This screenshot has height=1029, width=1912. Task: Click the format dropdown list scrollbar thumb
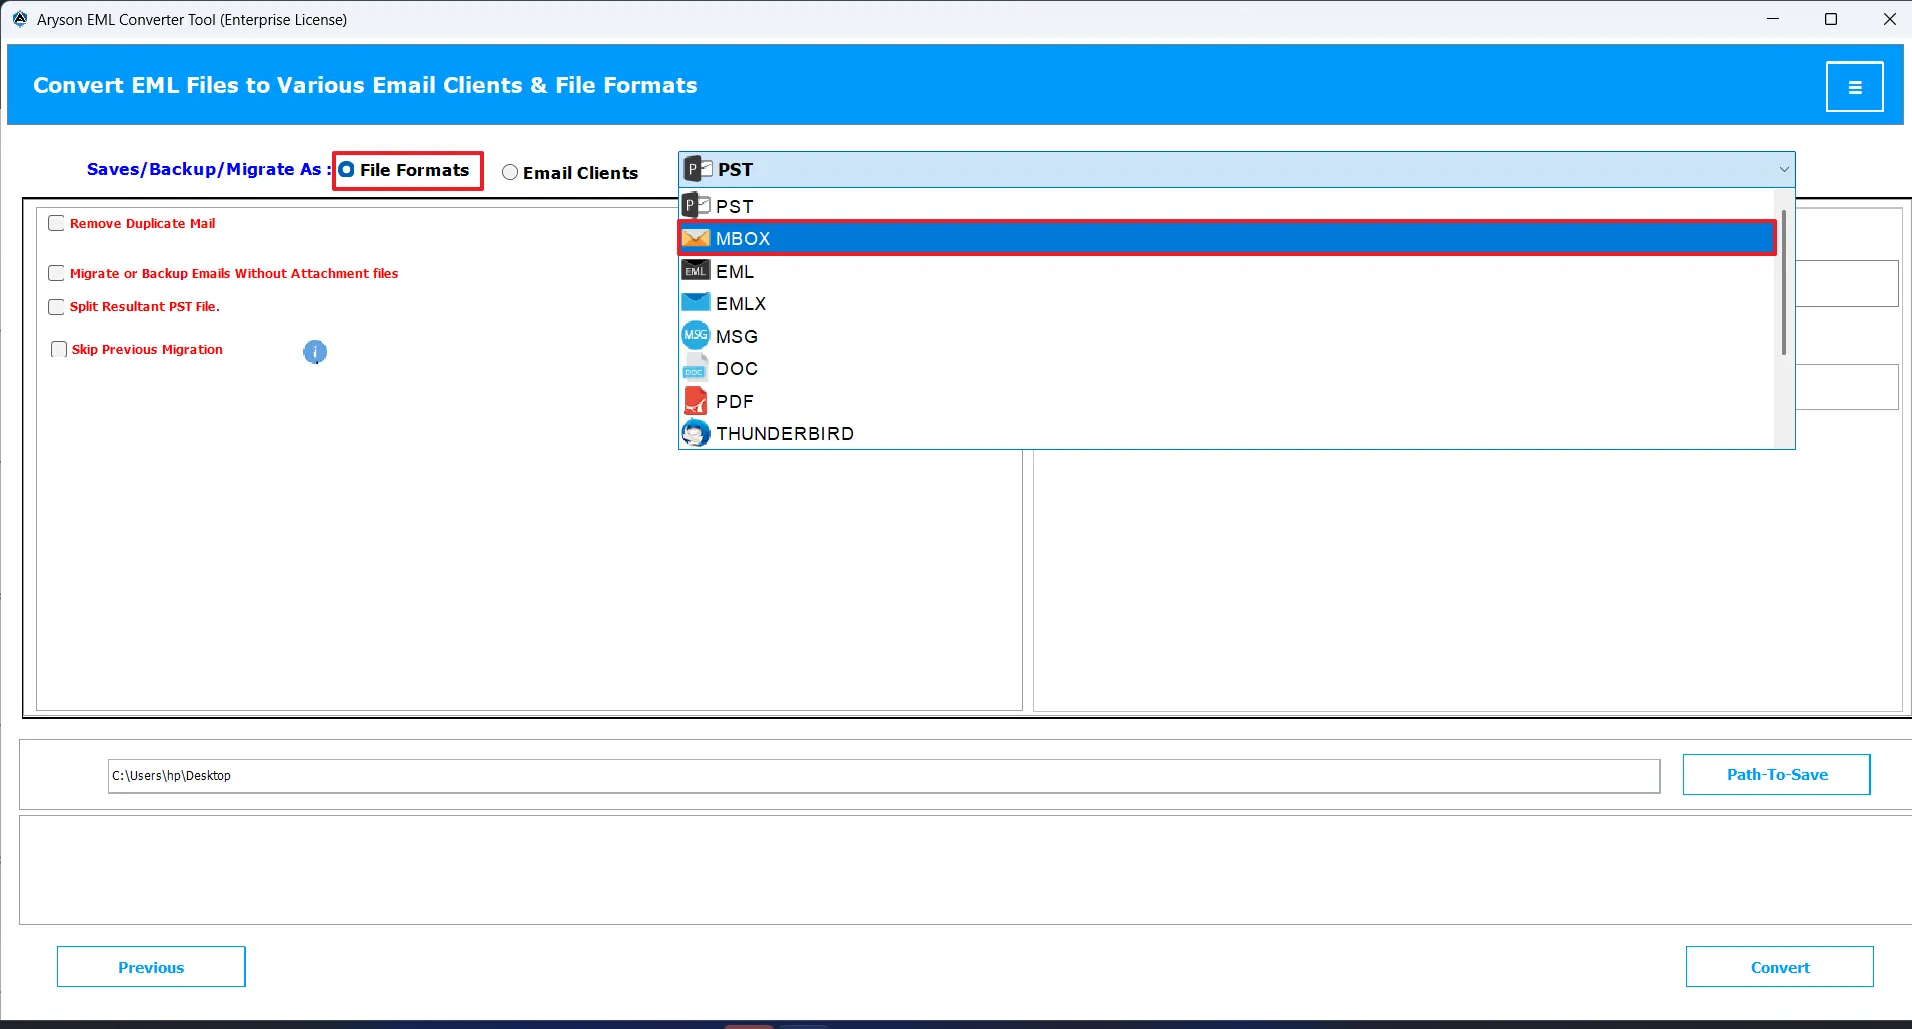(1784, 282)
